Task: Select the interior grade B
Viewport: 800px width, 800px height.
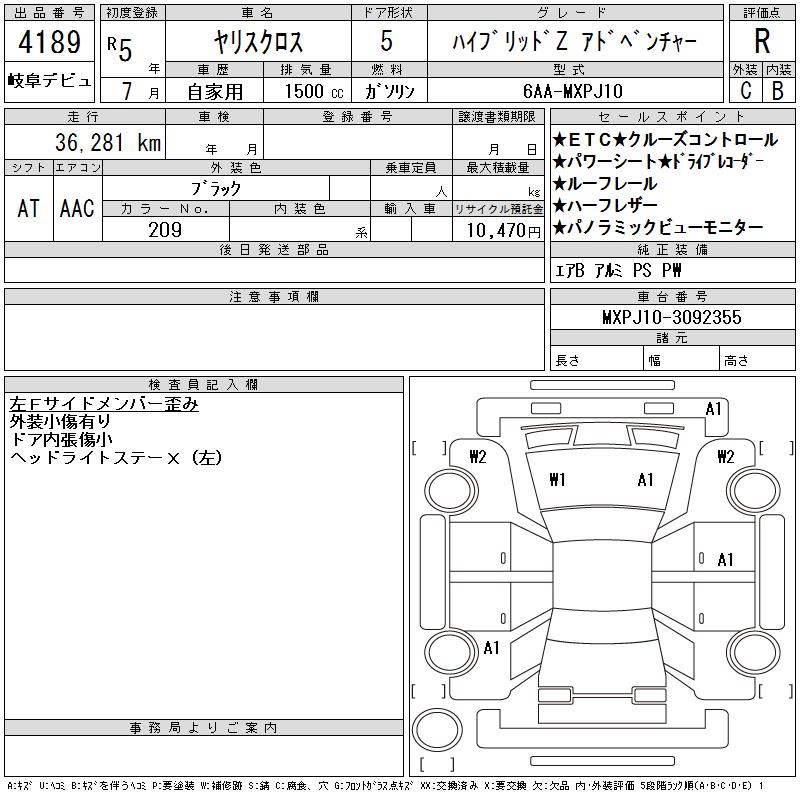Action: tap(778, 90)
